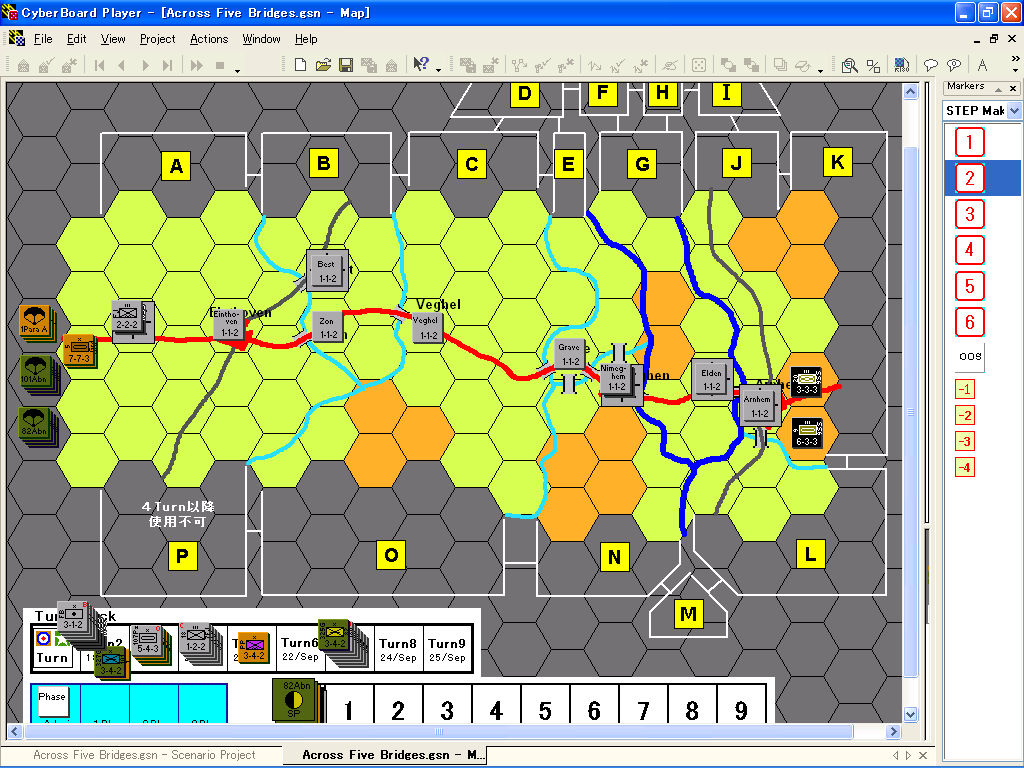This screenshot has height=768, width=1024.
Task: Open the View menu
Action: point(113,39)
